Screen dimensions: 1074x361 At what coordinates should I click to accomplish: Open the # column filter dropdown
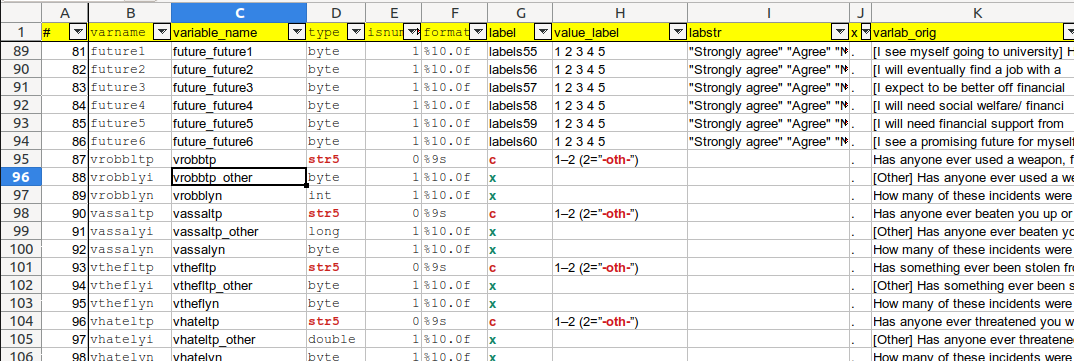[79, 32]
